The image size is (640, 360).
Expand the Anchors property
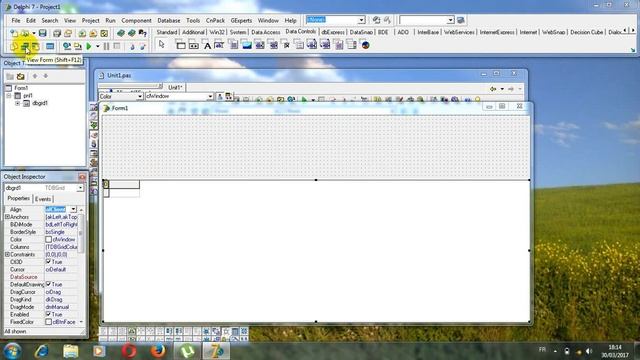[7, 217]
